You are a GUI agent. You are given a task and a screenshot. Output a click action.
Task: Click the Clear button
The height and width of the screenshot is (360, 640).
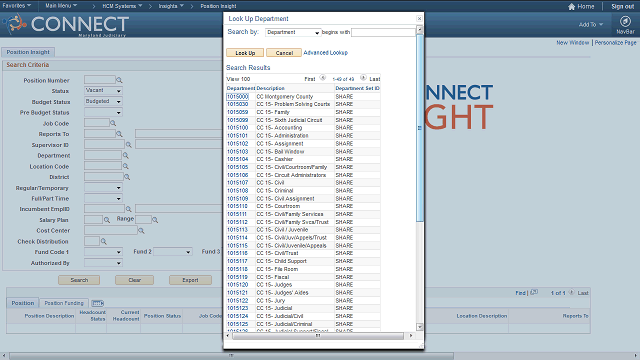[134, 280]
